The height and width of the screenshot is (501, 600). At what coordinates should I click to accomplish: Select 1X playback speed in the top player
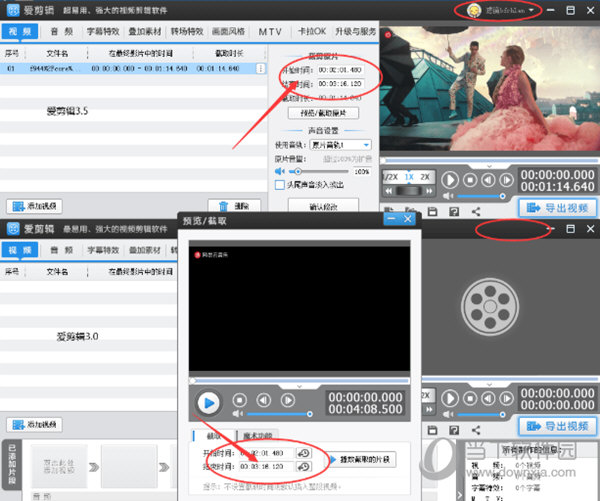pyautogui.click(x=408, y=177)
